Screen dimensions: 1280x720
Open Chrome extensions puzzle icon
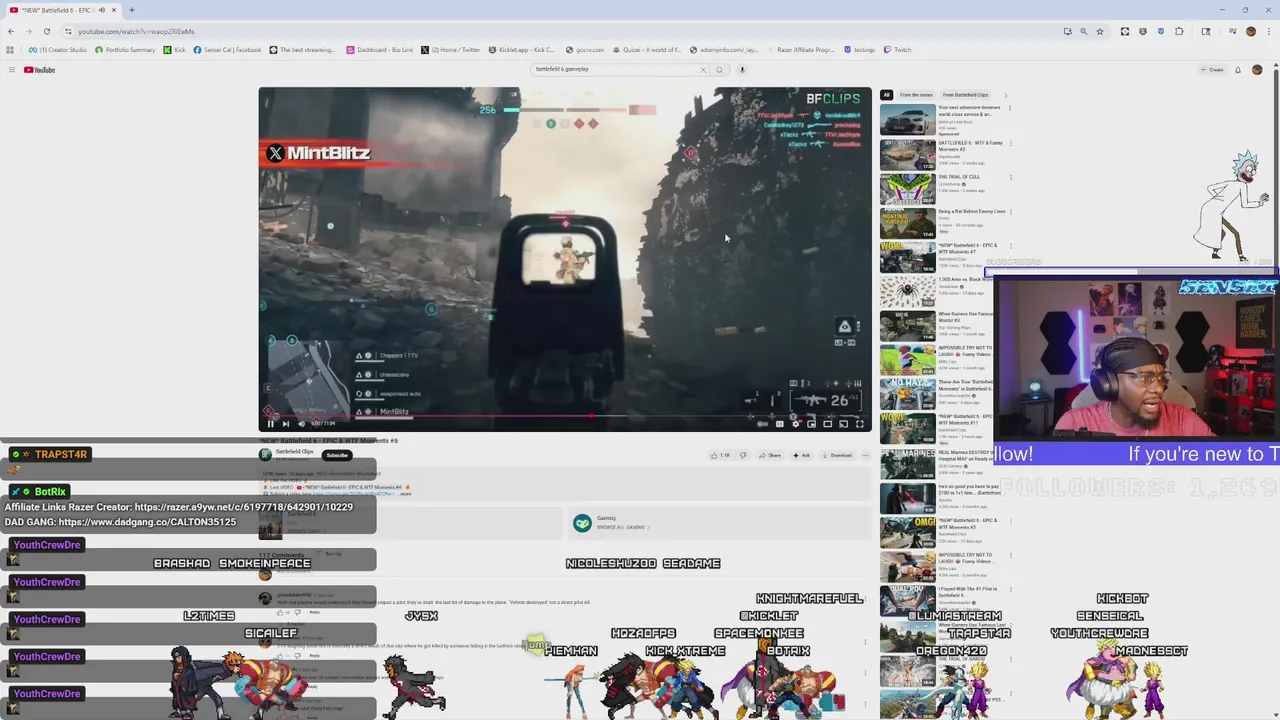click(1179, 31)
